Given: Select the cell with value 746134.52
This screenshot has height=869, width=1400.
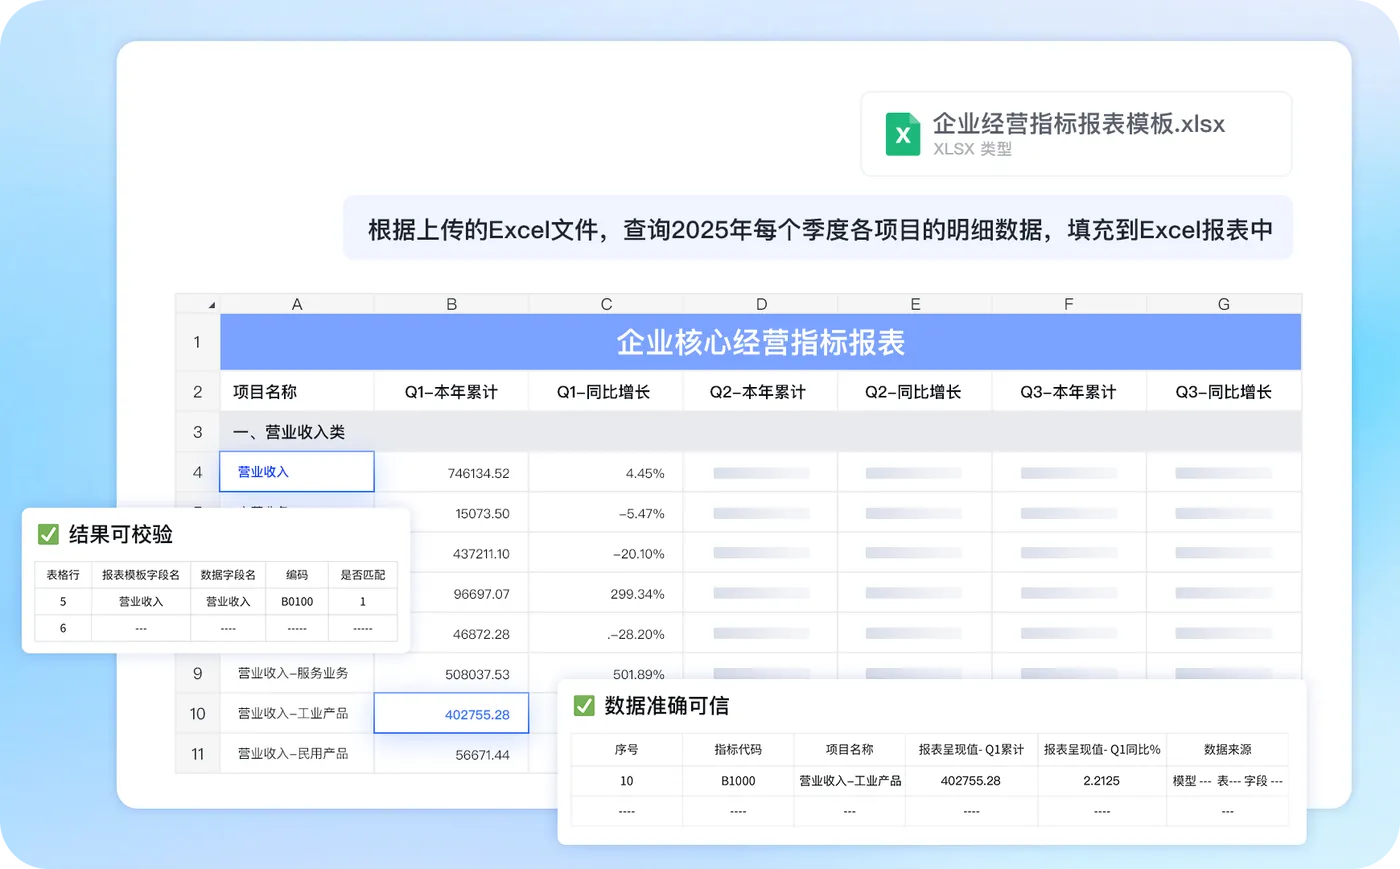Looking at the screenshot, I should pos(451,473).
